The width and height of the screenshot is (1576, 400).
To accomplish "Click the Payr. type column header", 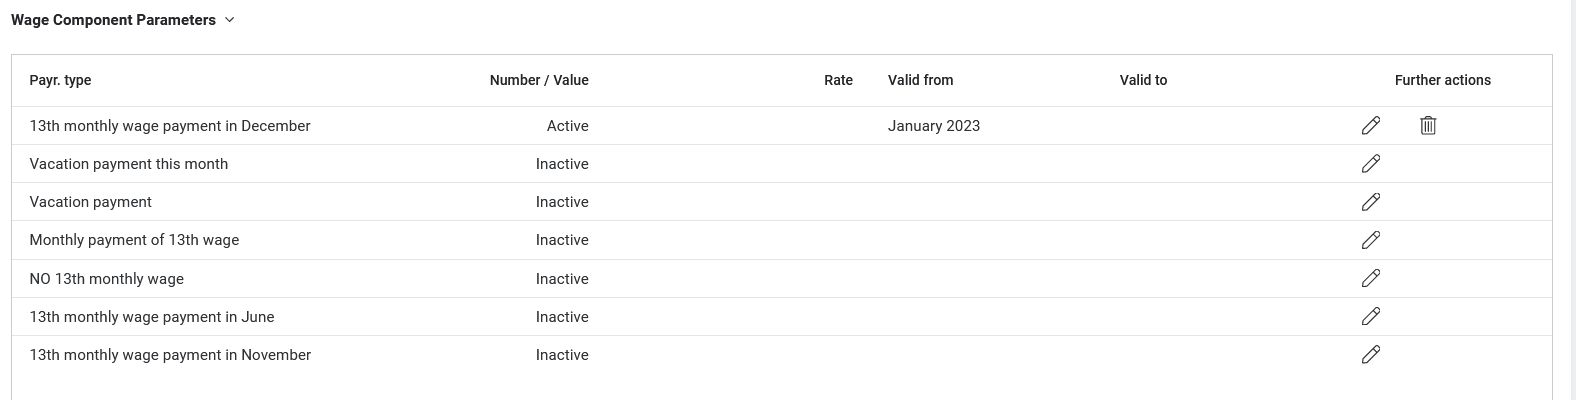I will [x=60, y=80].
